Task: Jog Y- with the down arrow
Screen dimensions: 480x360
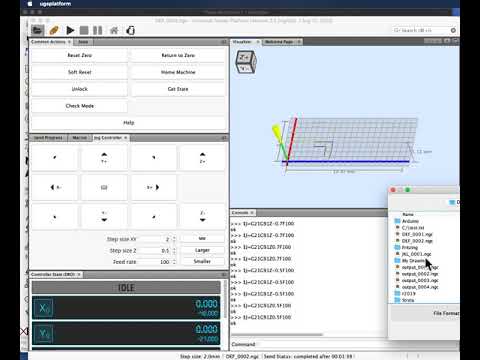Action: pos(104,216)
